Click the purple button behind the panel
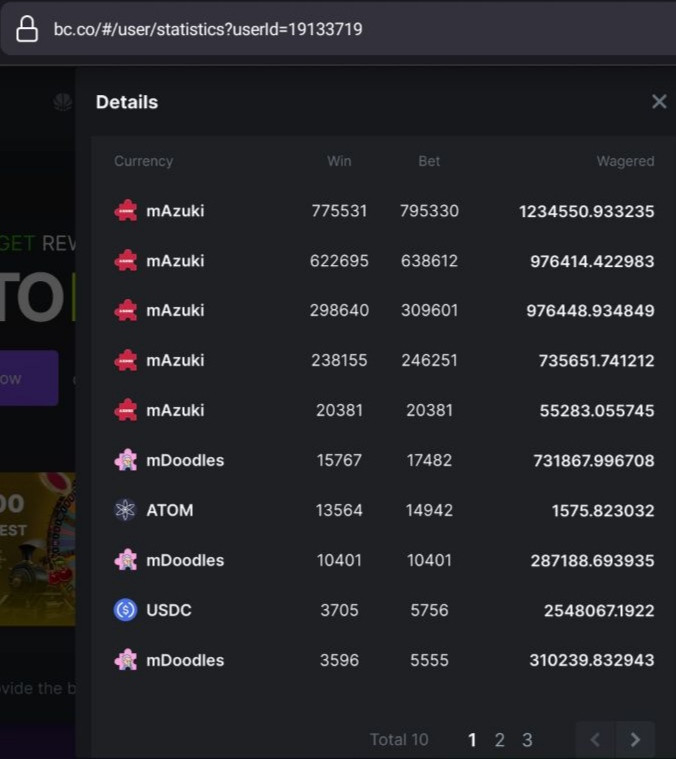 pyautogui.click(x=29, y=378)
